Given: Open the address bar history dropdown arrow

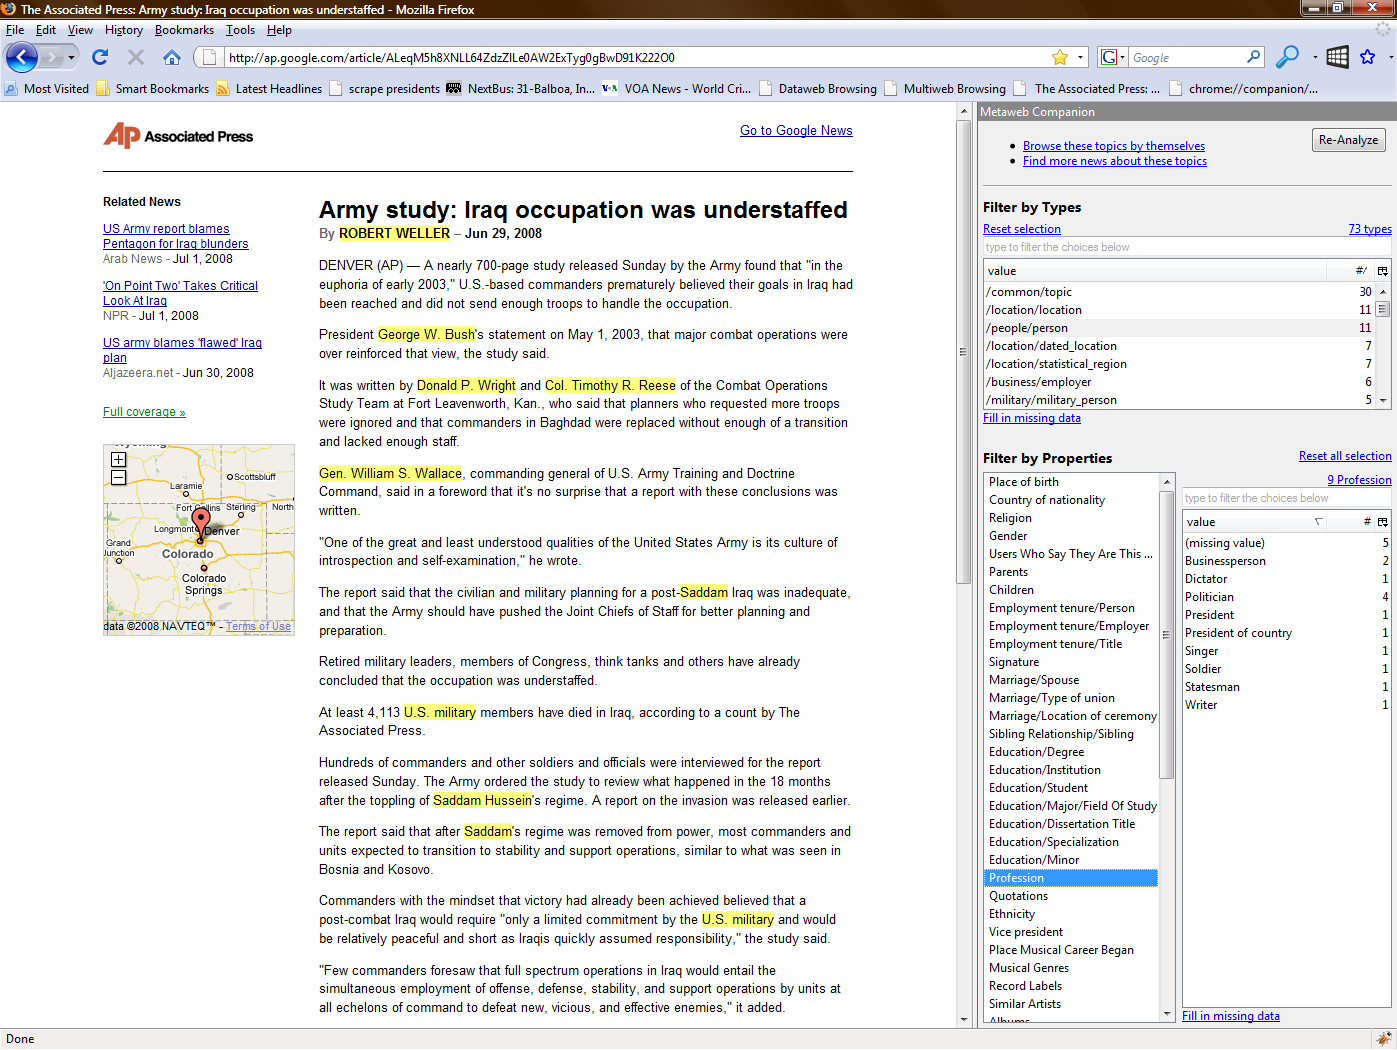Looking at the screenshot, I should point(1082,57).
